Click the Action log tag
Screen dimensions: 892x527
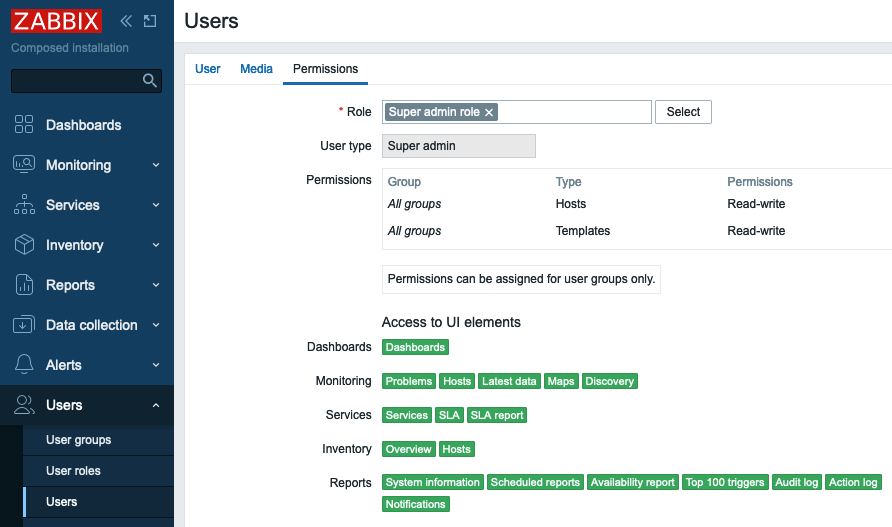tap(853, 483)
